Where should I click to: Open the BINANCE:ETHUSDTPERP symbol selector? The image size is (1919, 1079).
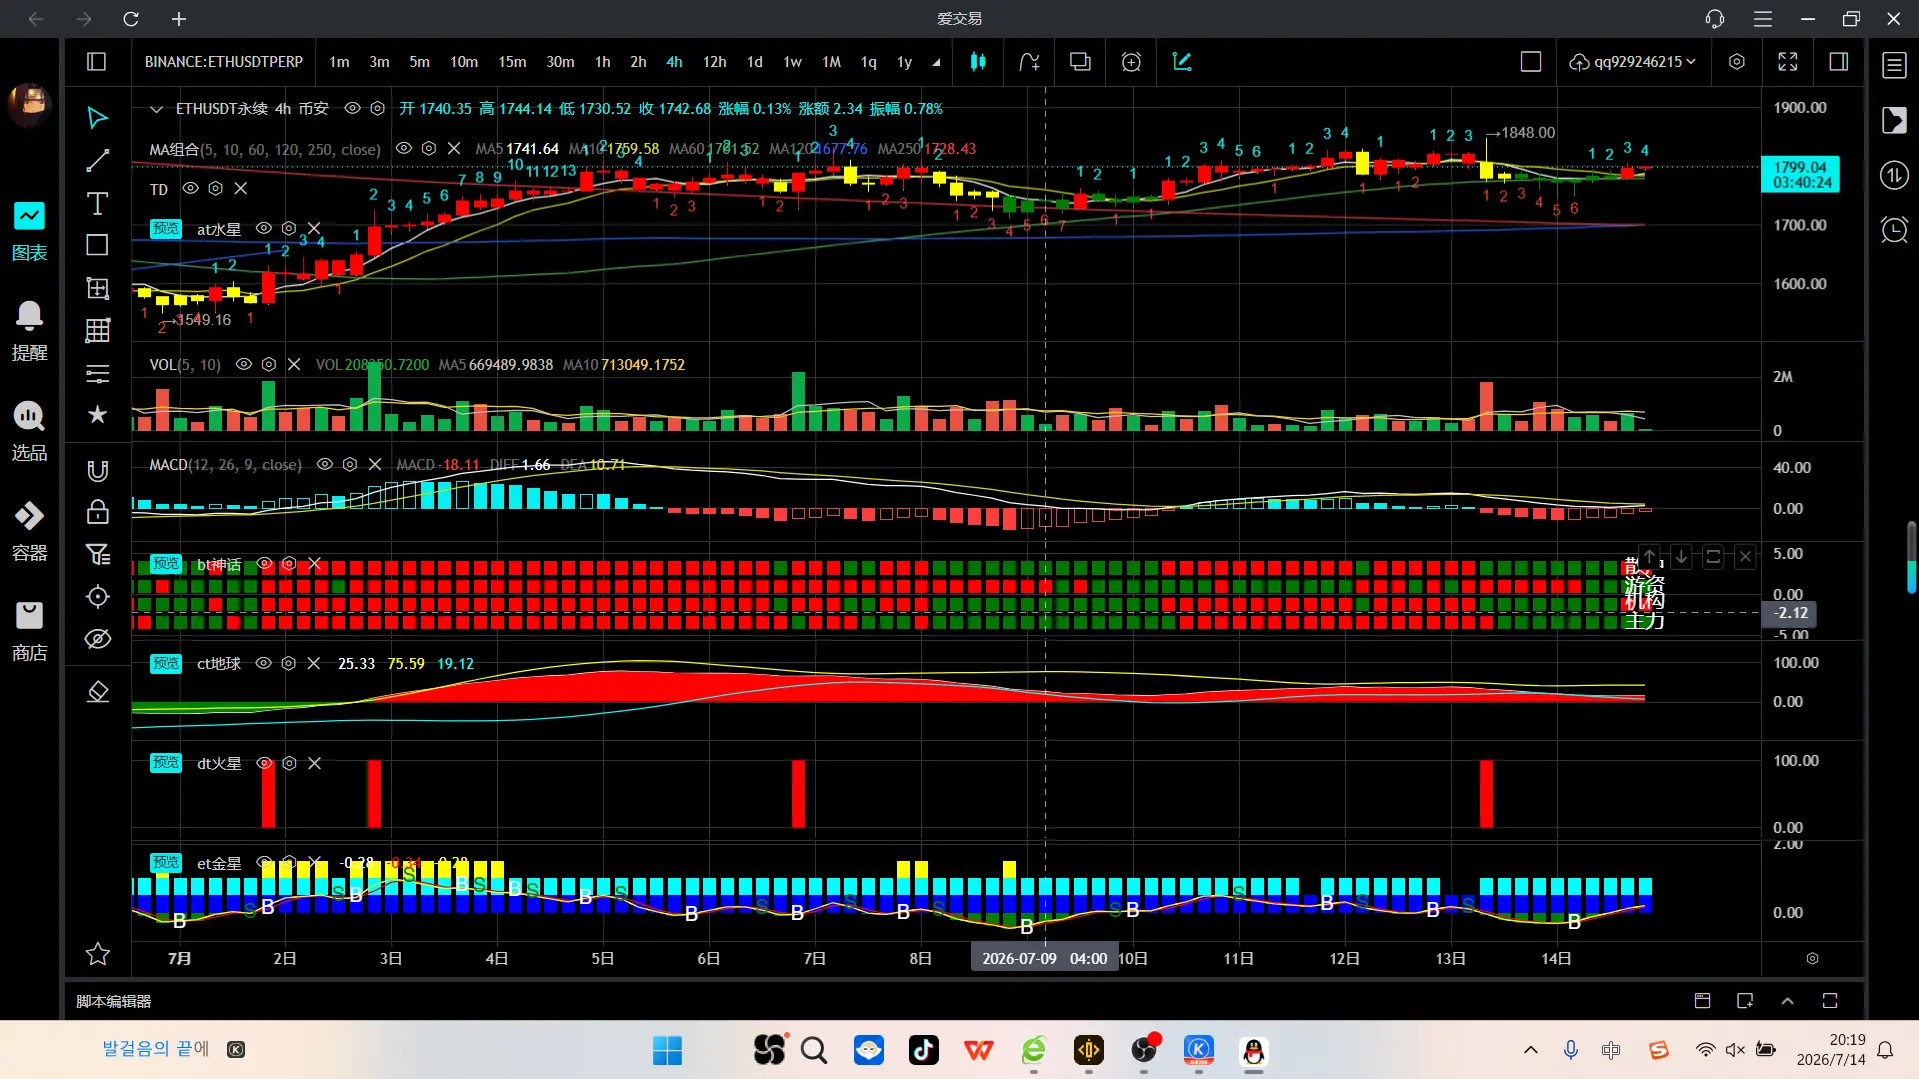[224, 62]
